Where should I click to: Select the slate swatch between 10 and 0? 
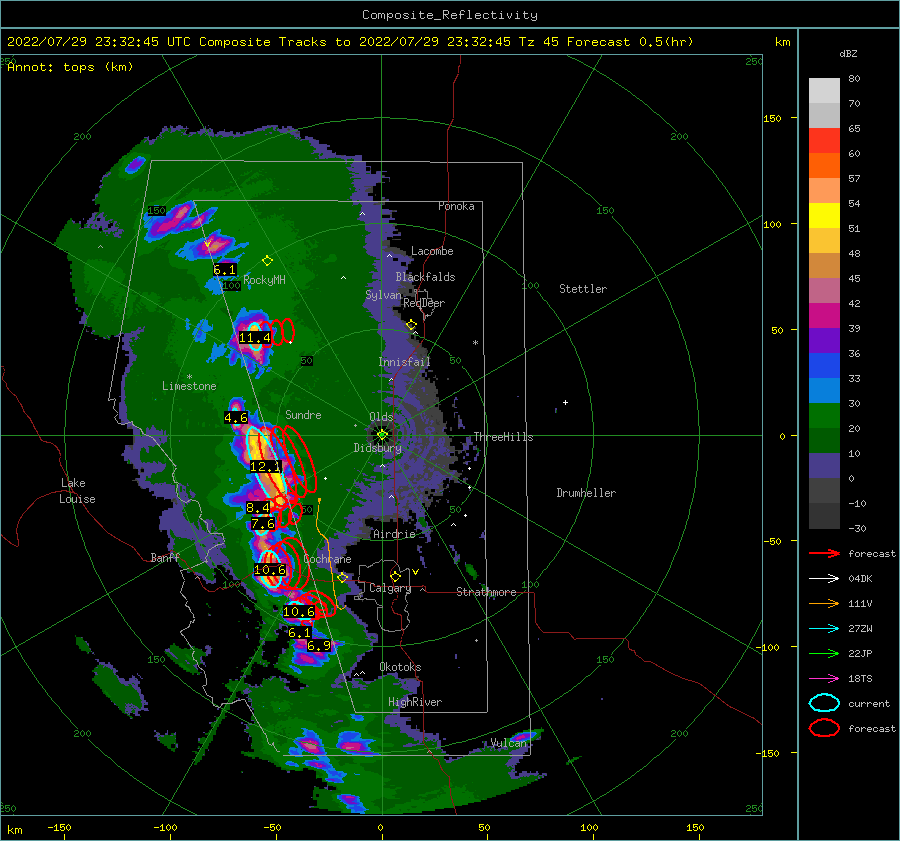click(824, 466)
